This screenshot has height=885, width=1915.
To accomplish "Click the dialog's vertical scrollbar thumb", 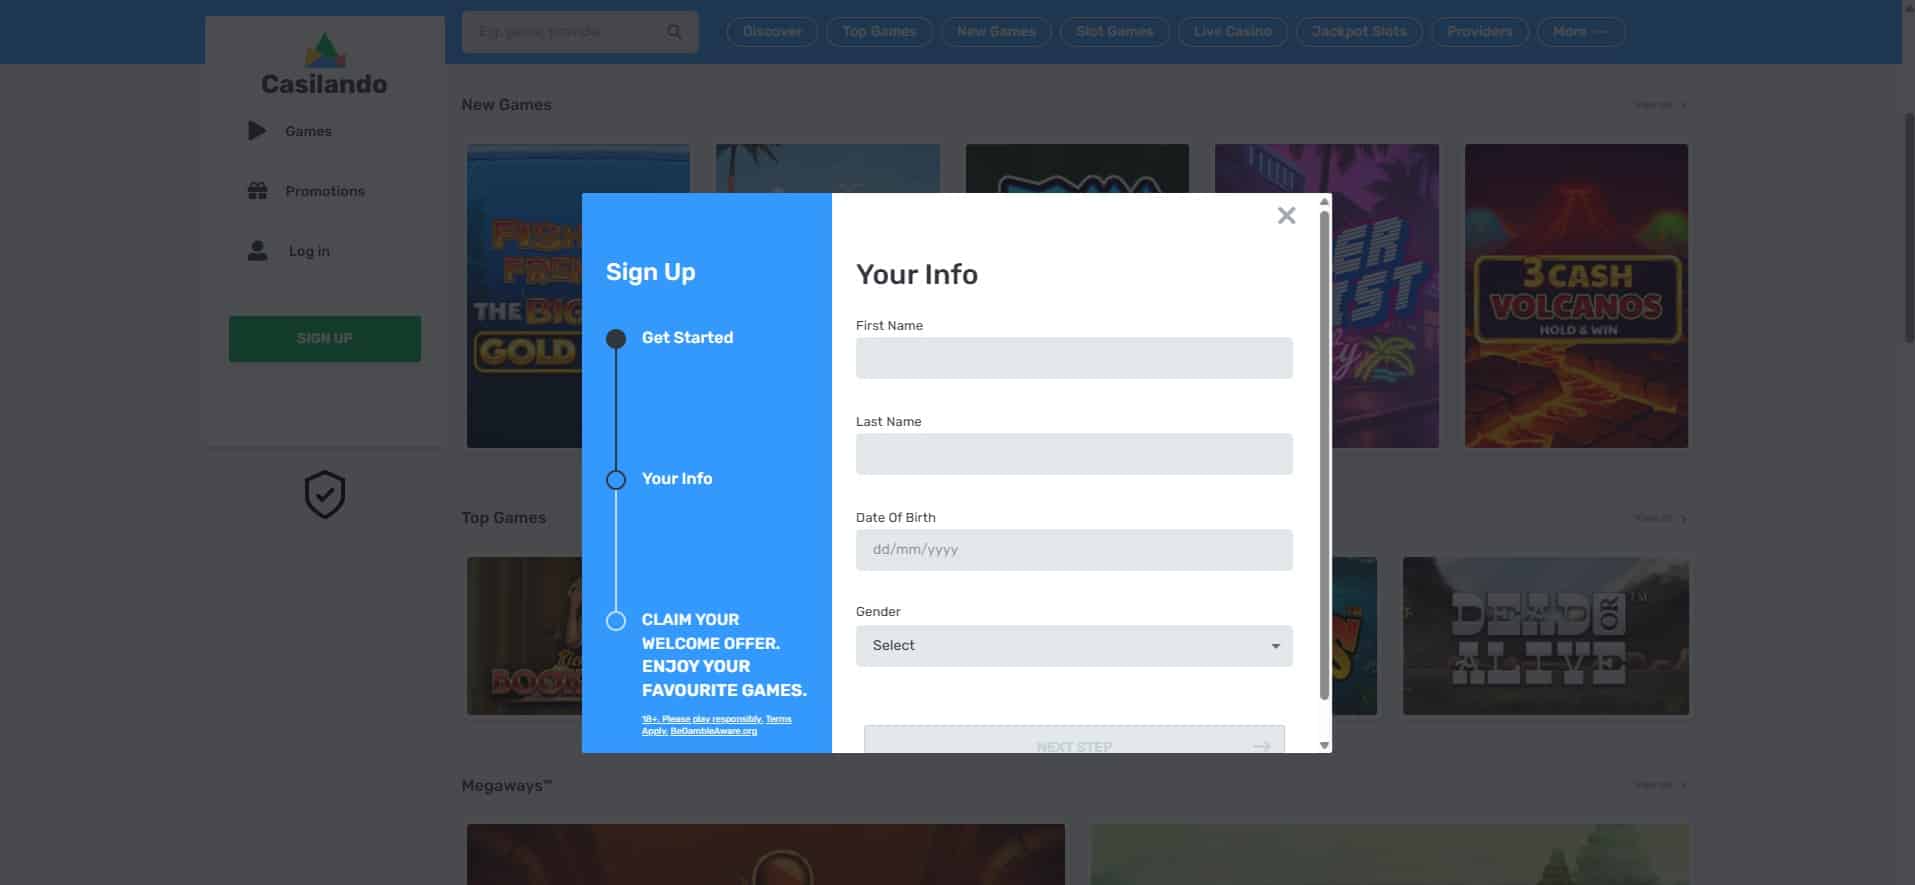I will coord(1324,455).
